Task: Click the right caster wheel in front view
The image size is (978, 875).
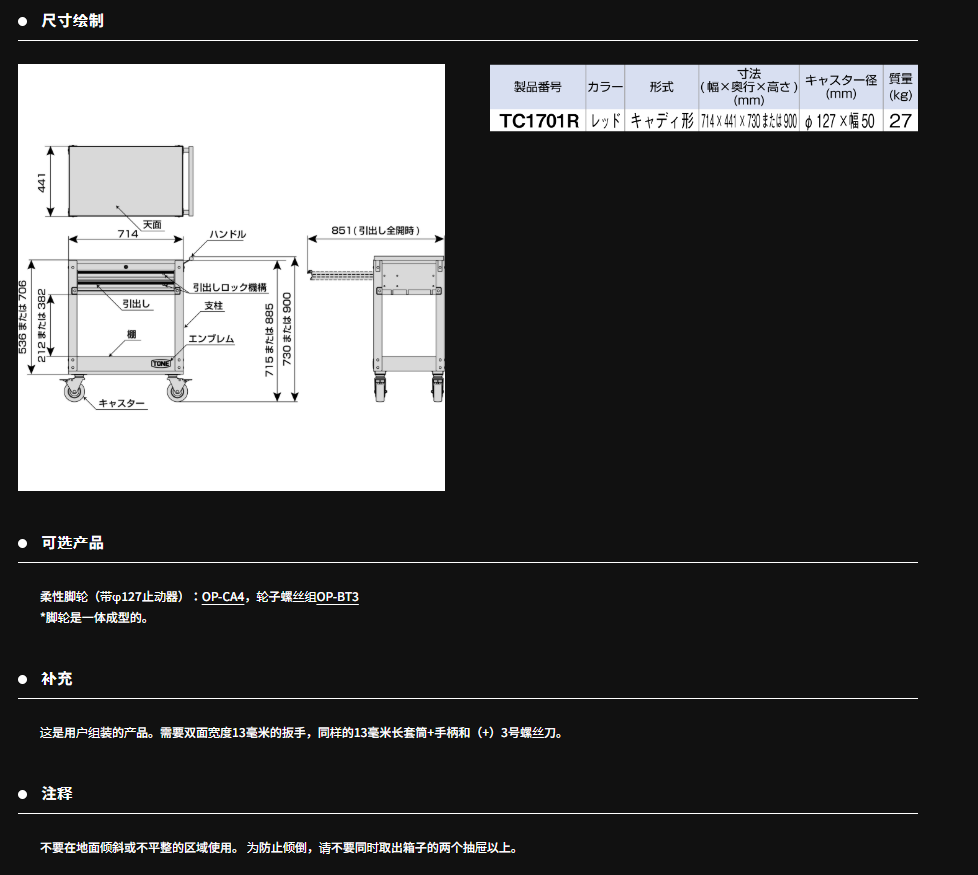Action: coord(177,390)
